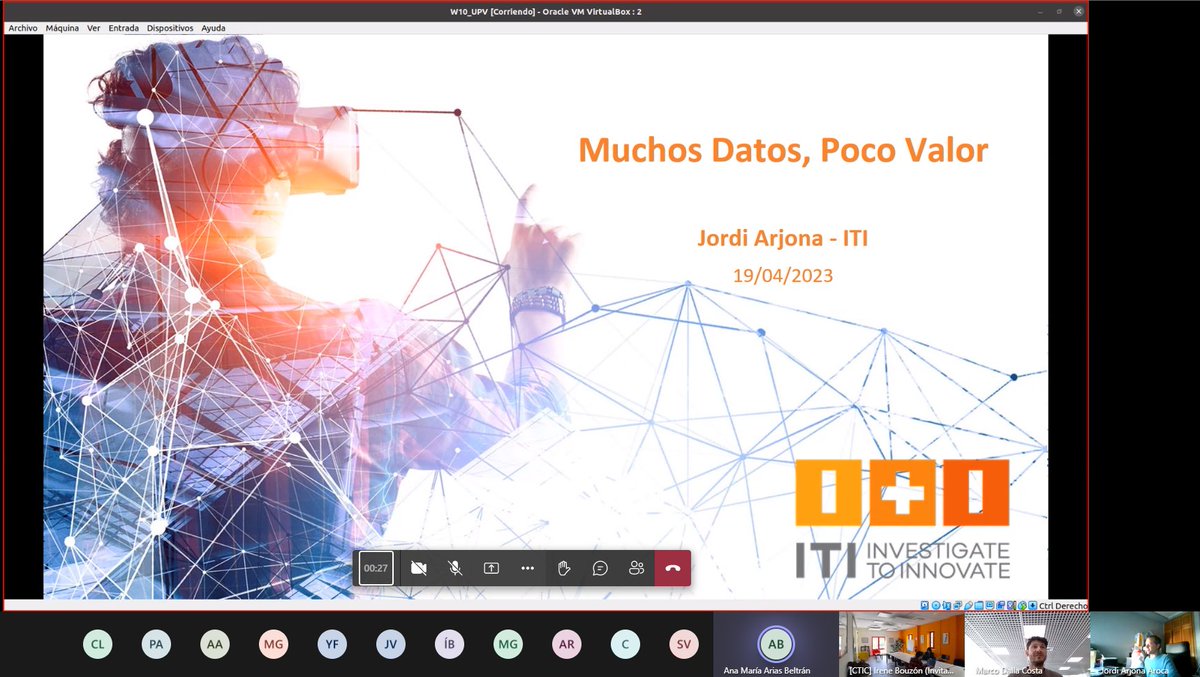This screenshot has height=677, width=1200.
Task: Maximize the VirtualBox window
Action: pos(1059,11)
